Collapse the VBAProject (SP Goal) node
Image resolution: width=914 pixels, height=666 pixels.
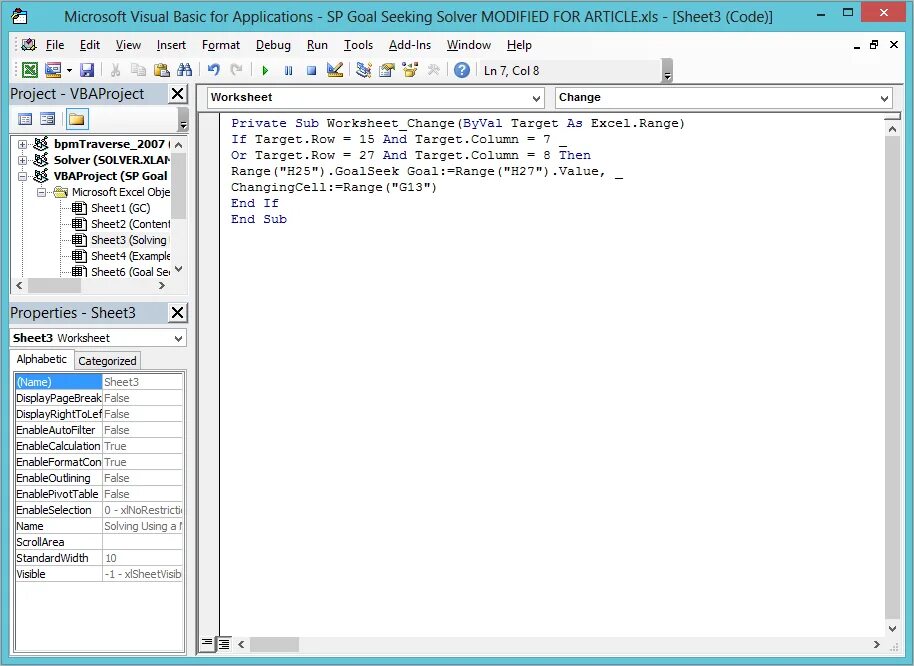[x=22, y=176]
